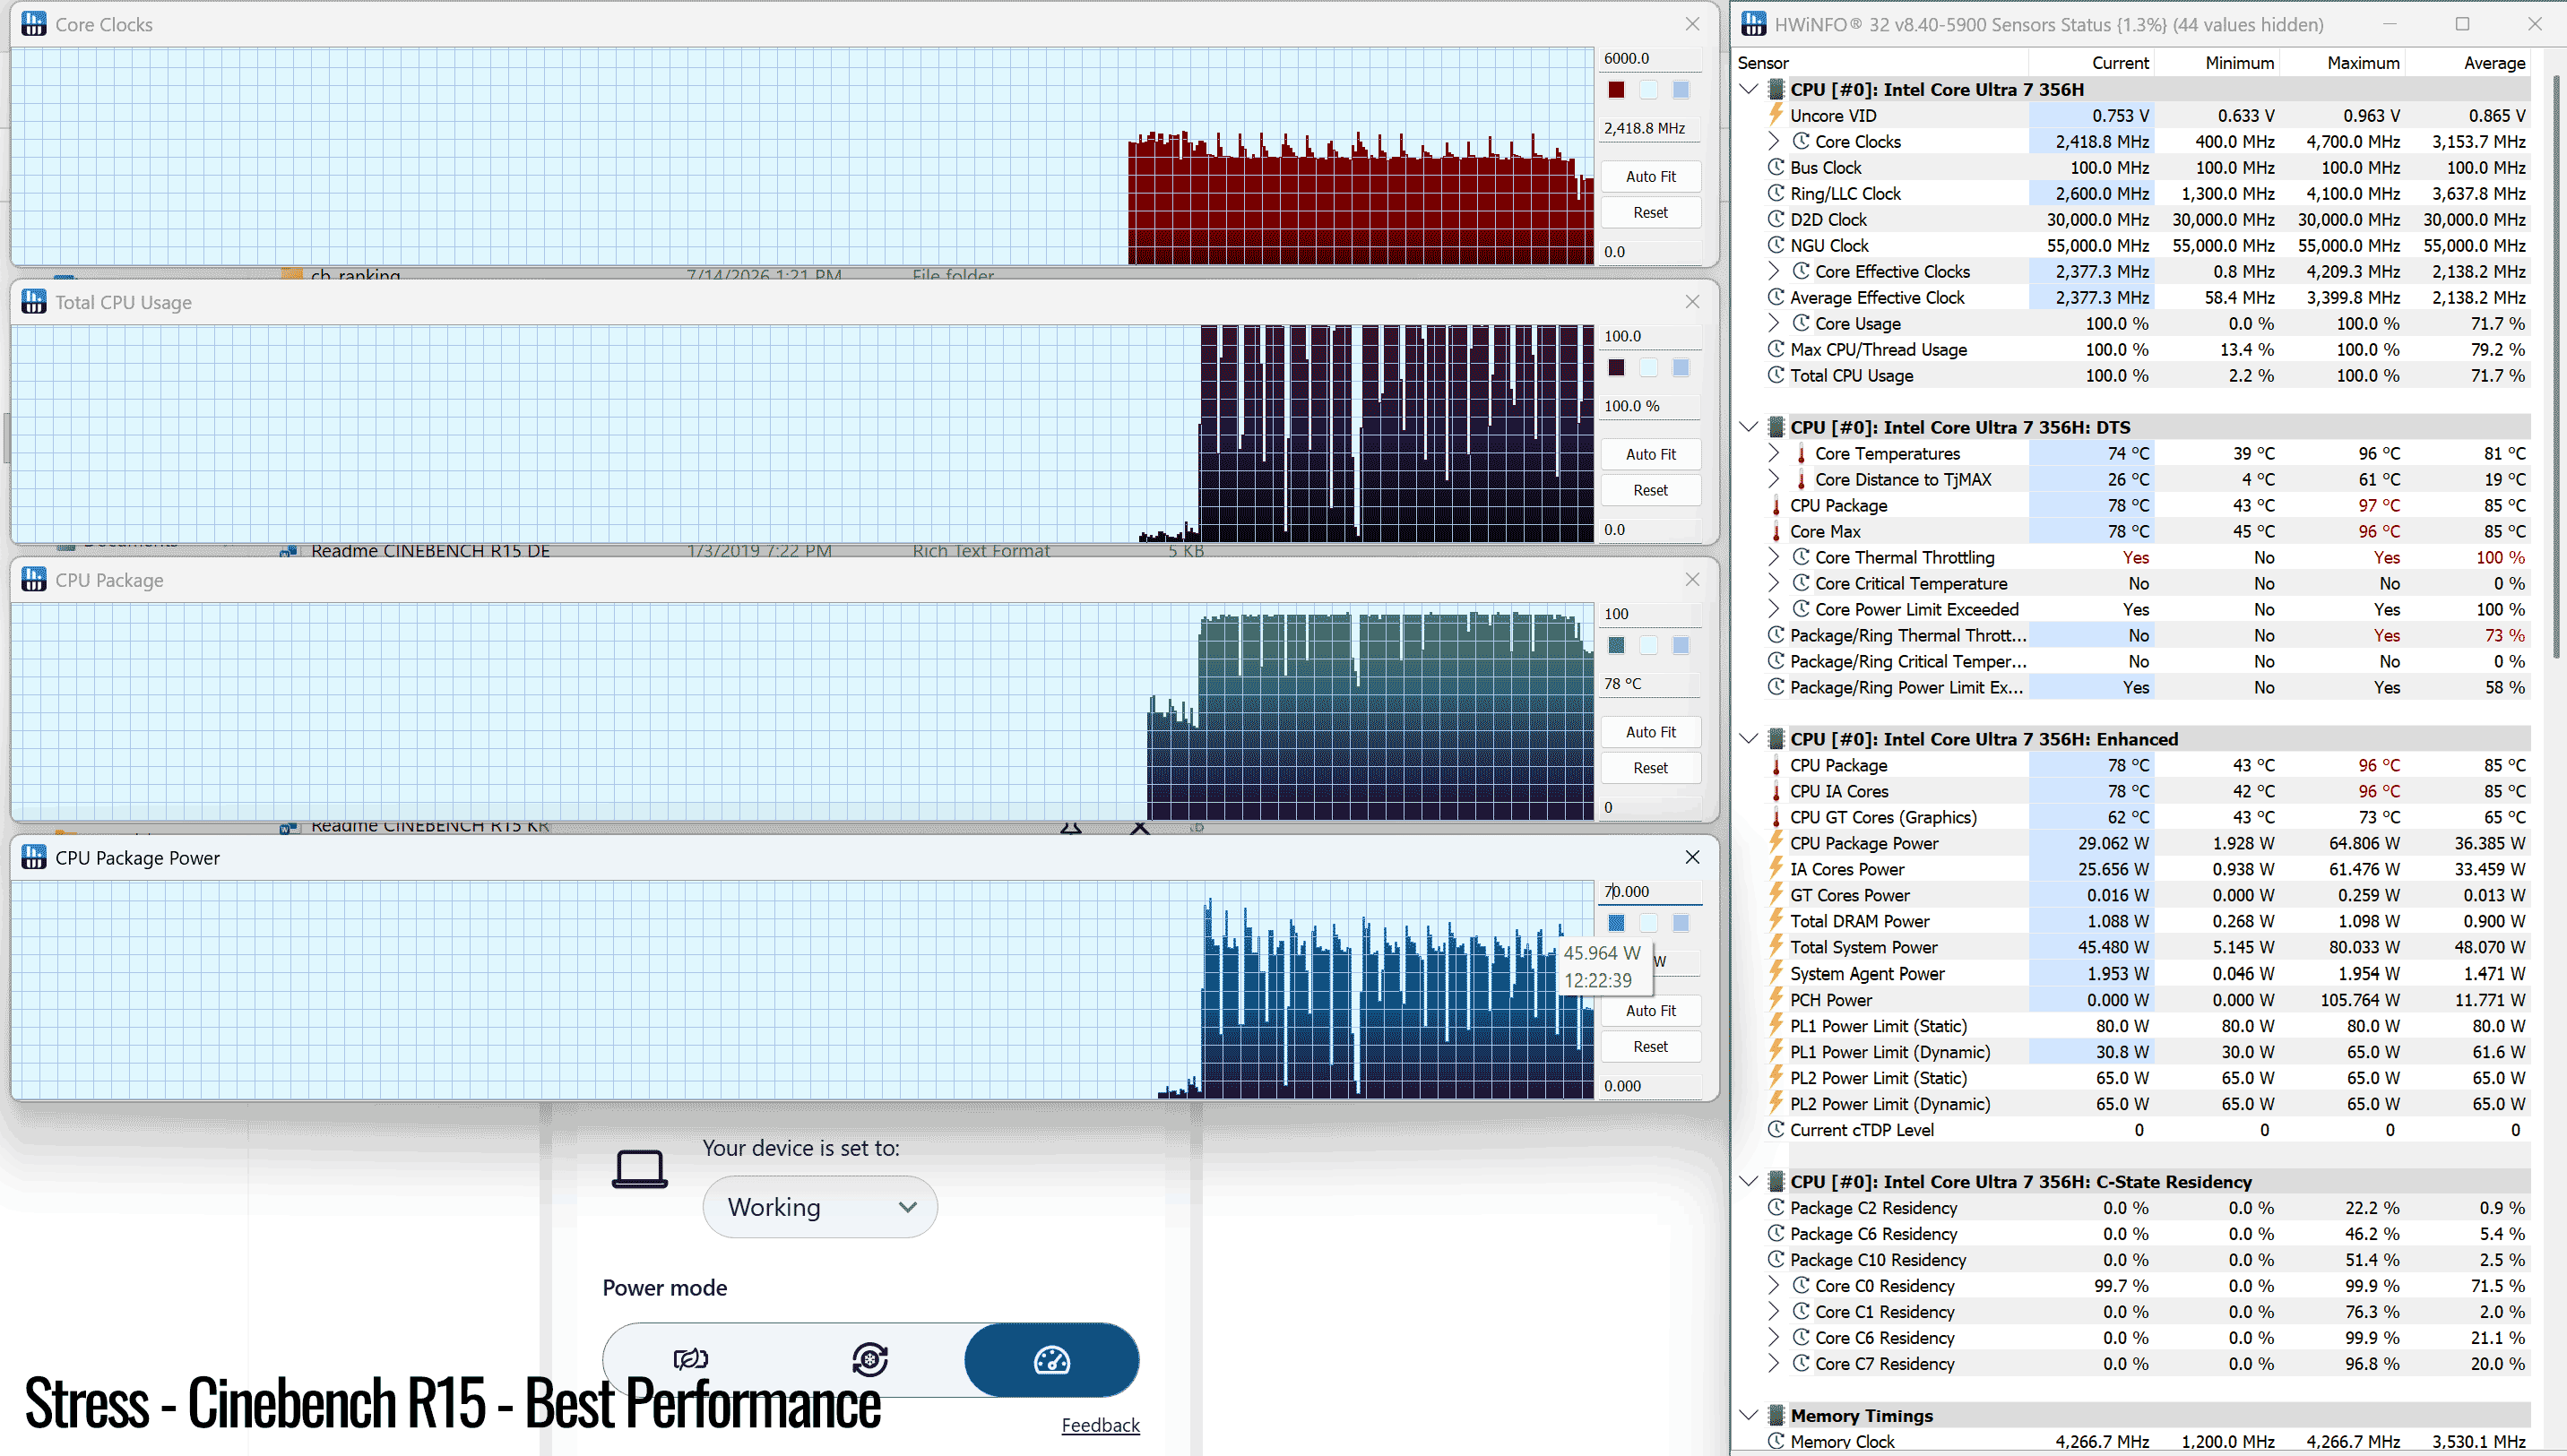
Task: Click the Average column header
Action: point(2494,62)
